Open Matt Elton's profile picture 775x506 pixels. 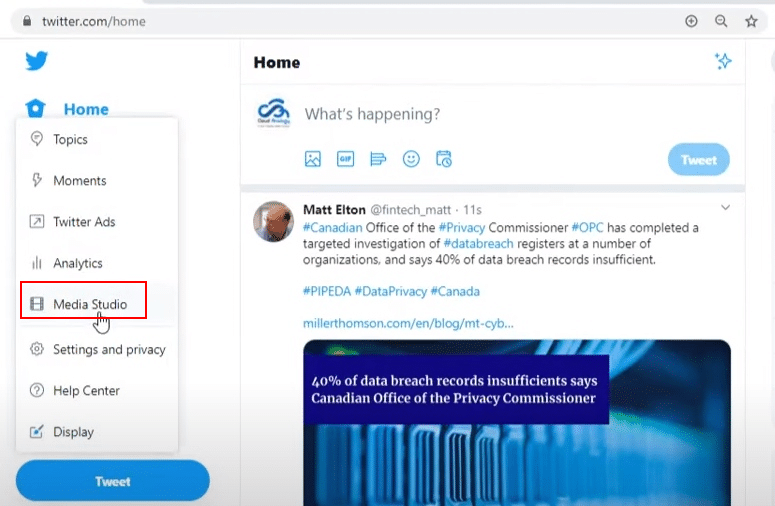(x=273, y=221)
